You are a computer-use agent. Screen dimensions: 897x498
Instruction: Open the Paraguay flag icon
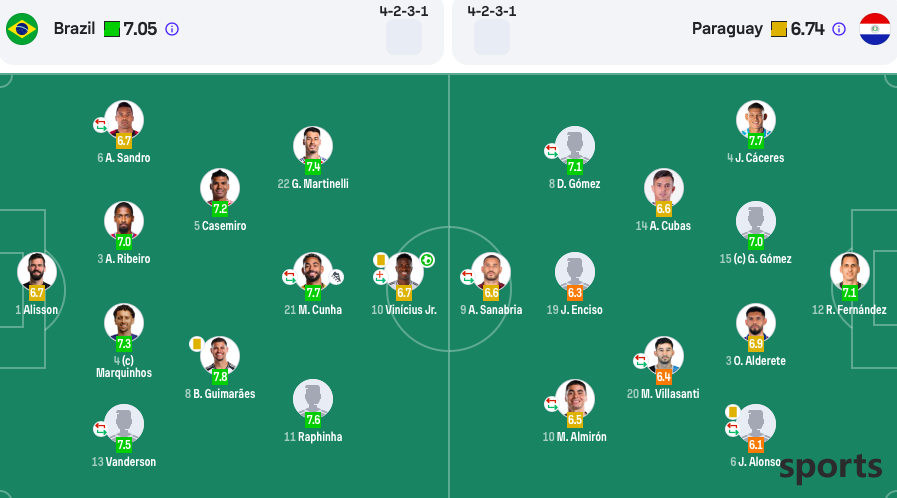point(875,29)
